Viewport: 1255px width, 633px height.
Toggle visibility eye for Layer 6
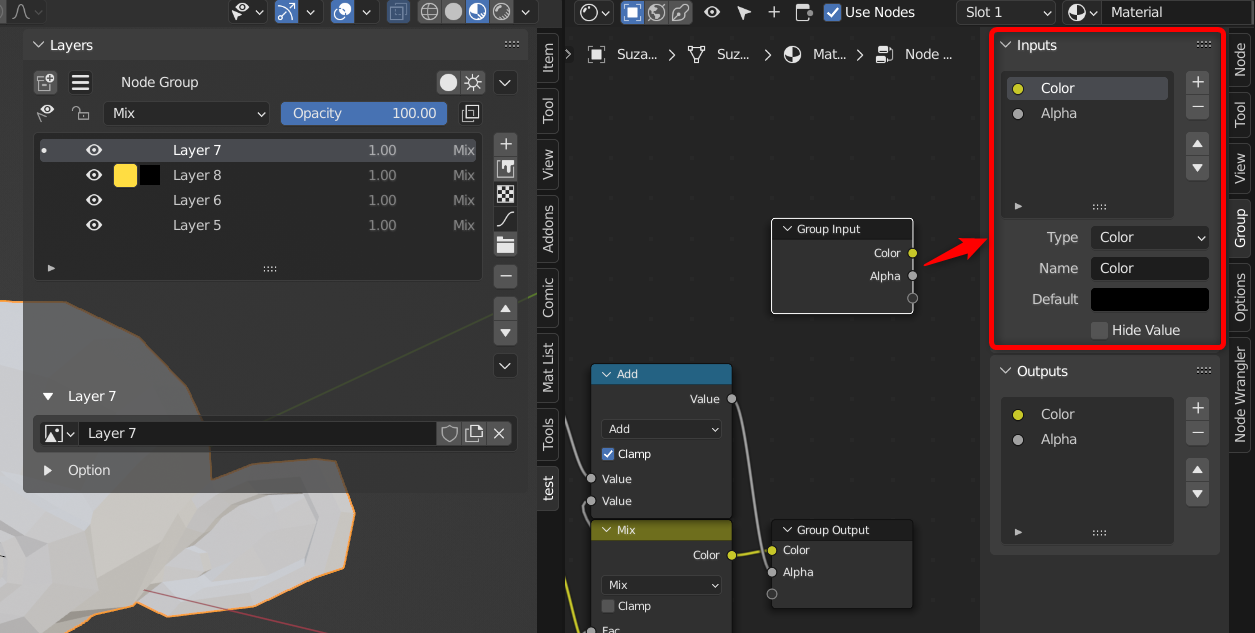coord(94,200)
